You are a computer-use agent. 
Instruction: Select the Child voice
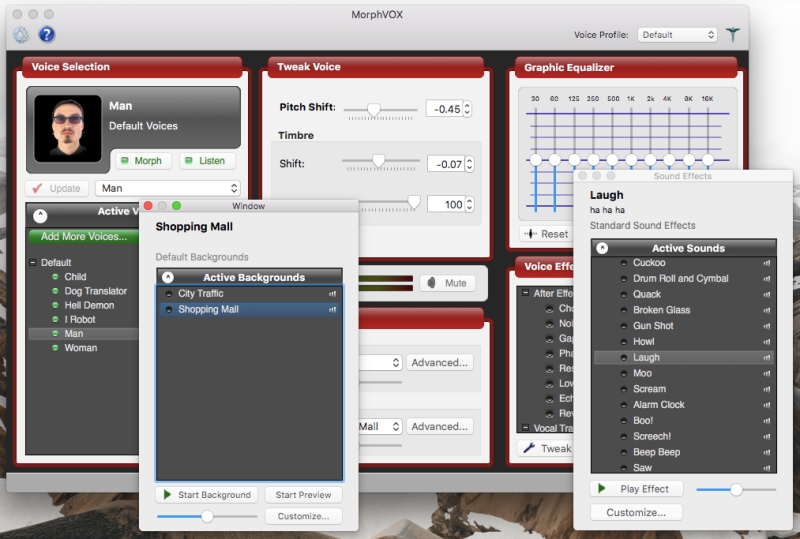tap(75, 277)
